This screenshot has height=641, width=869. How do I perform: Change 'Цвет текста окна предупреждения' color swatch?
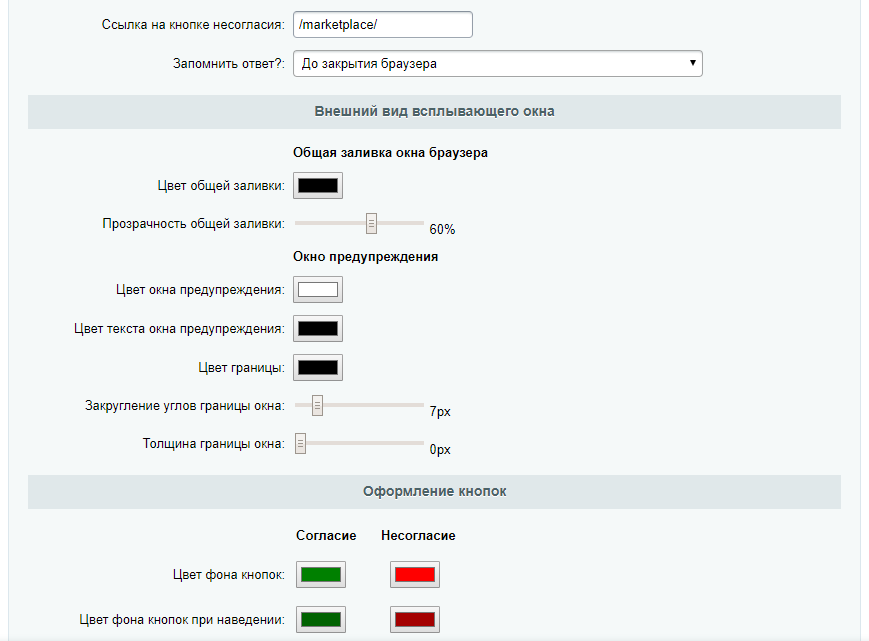click(x=318, y=329)
